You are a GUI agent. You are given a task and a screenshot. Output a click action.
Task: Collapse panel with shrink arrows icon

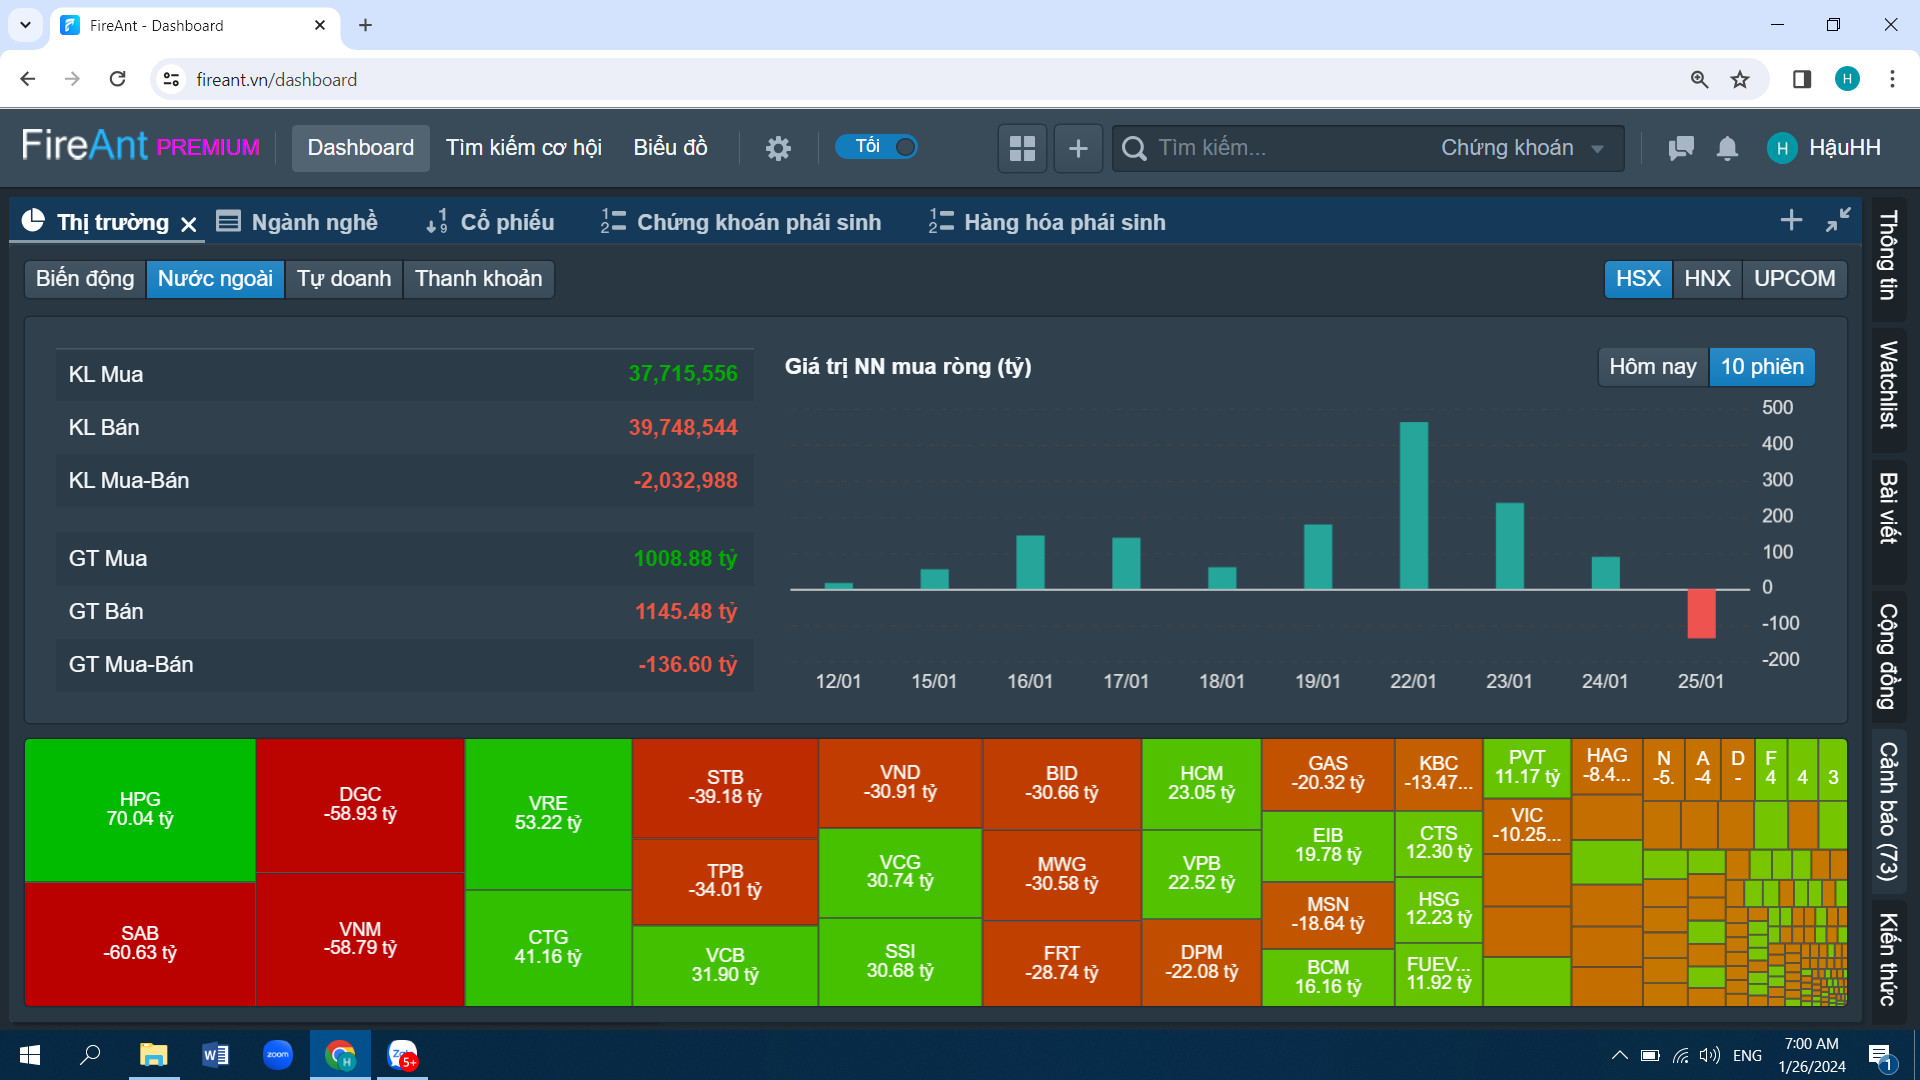(1838, 220)
